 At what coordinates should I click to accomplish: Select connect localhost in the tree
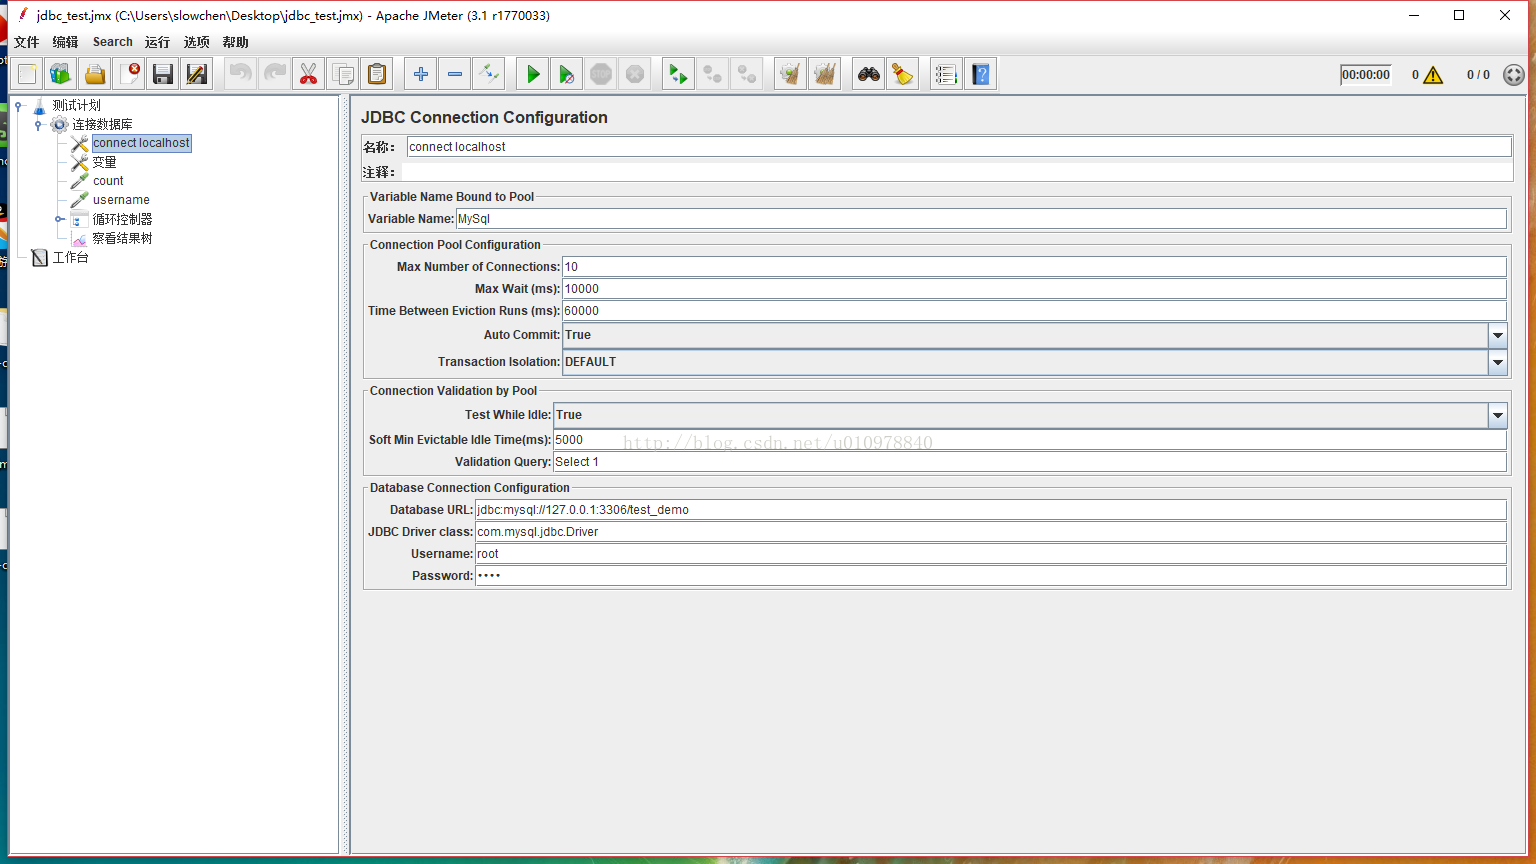tap(141, 143)
